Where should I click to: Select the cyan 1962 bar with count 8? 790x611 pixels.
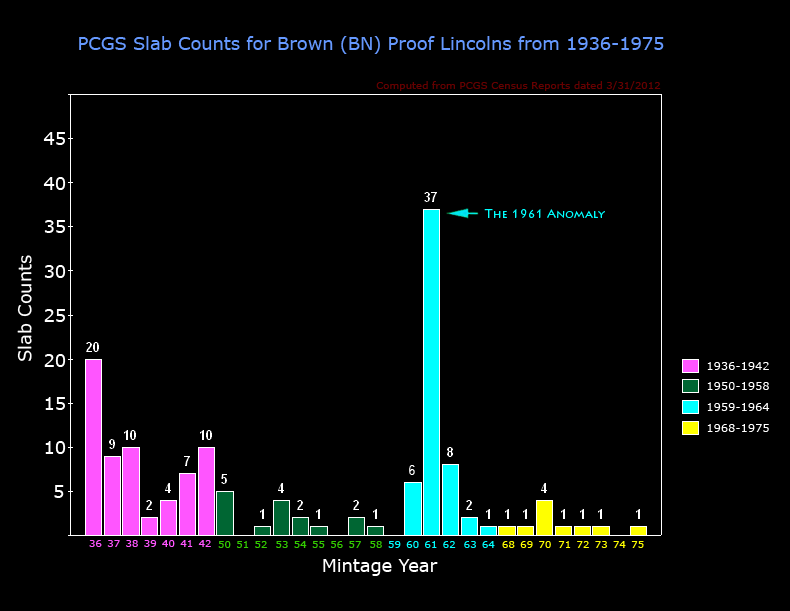click(x=450, y=500)
